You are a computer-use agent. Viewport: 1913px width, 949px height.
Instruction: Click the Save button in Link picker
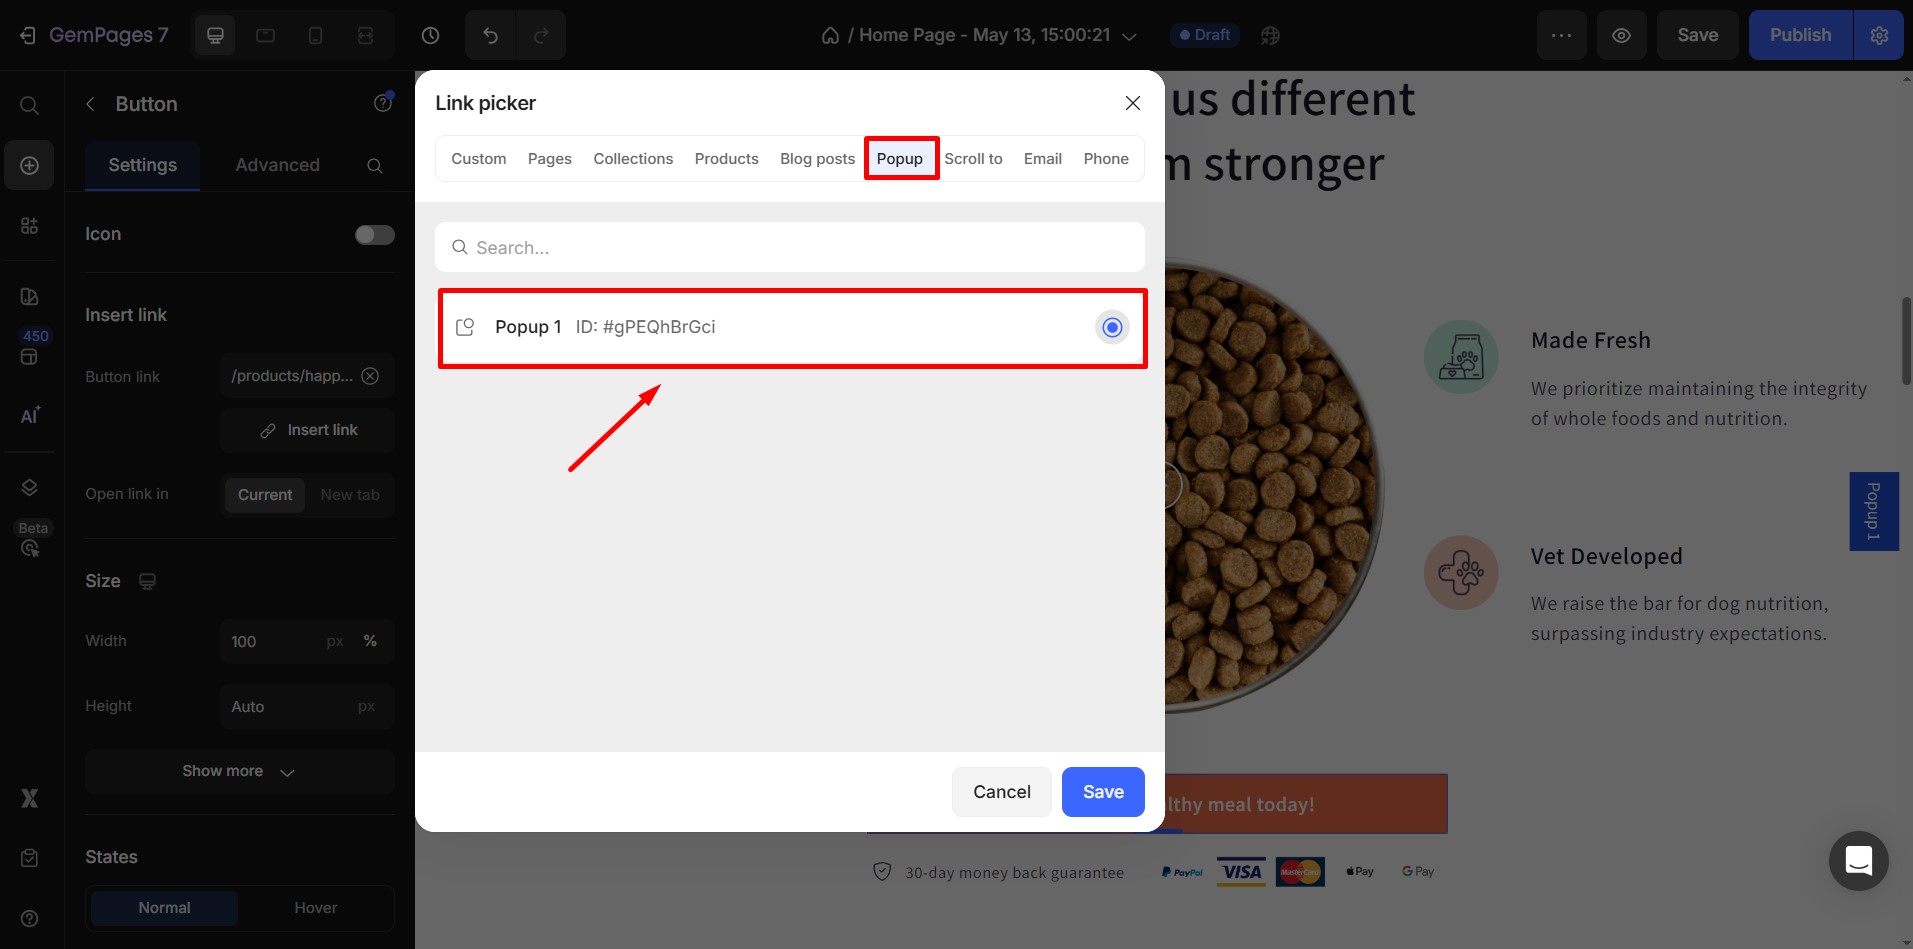1102,791
